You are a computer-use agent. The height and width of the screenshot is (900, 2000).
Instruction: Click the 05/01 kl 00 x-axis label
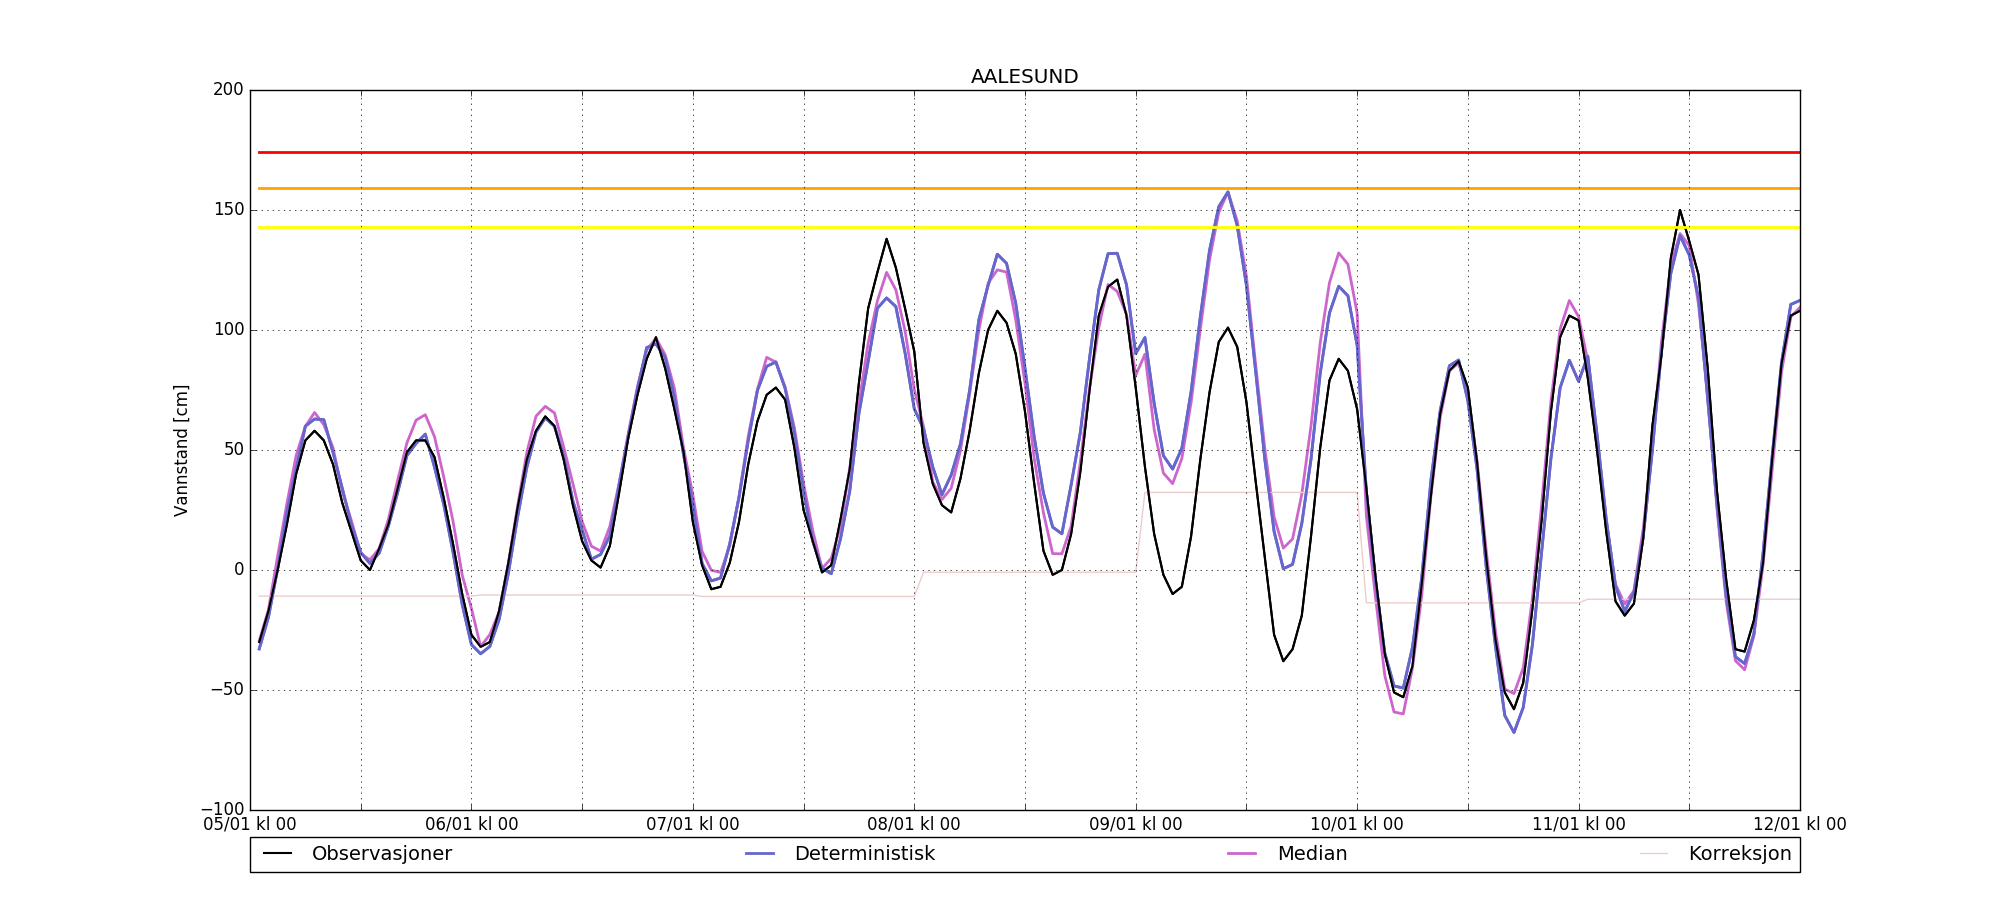(250, 825)
